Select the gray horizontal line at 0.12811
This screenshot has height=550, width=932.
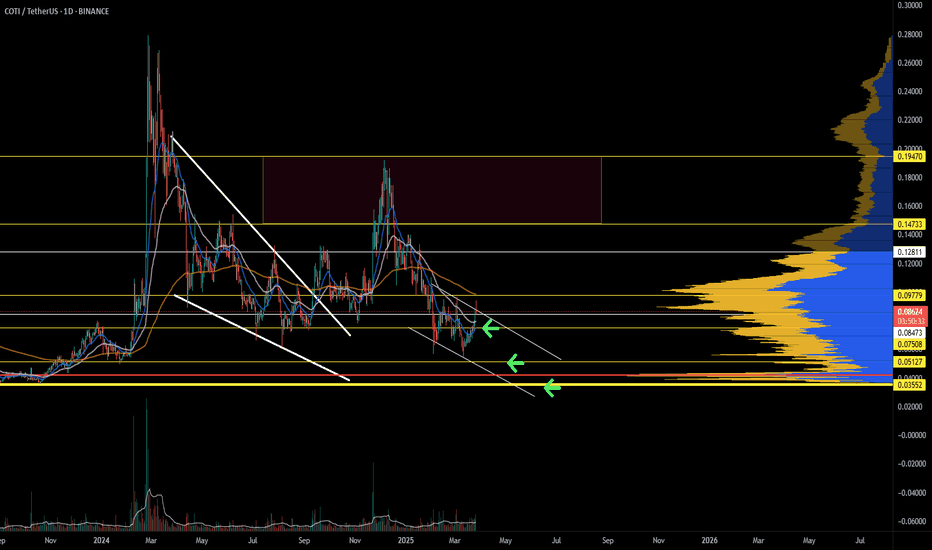[446, 252]
